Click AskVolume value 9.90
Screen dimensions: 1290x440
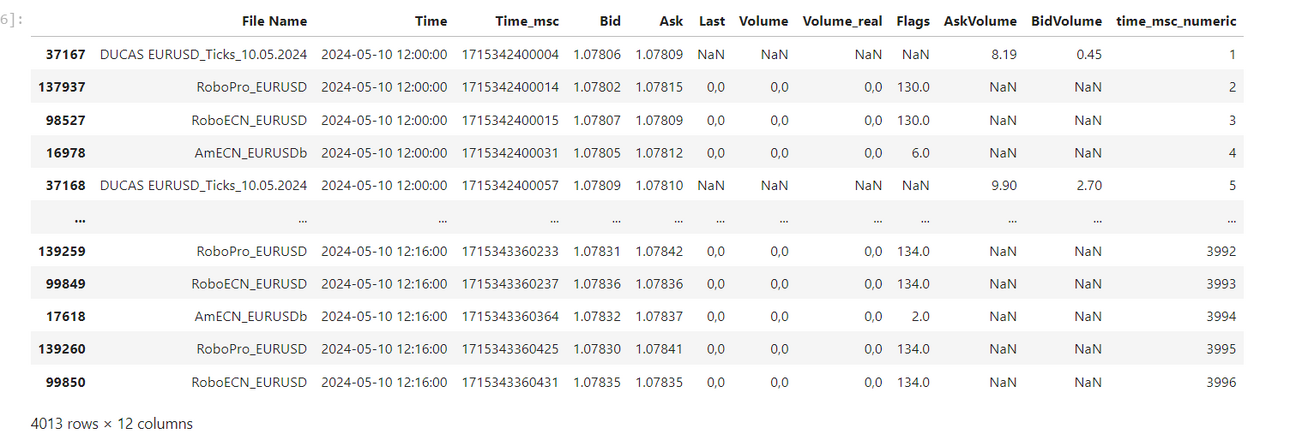tap(1004, 185)
